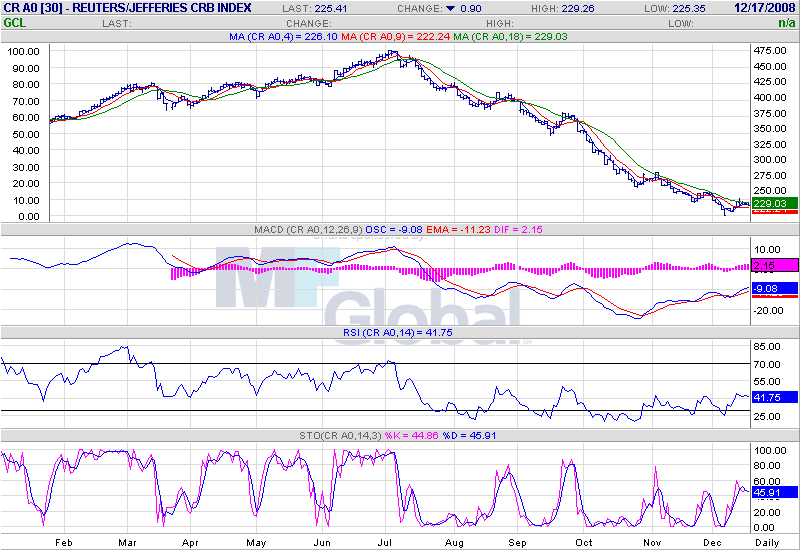Click the Mar month label on time axis
This screenshot has height=550, width=800.
pyautogui.click(x=127, y=542)
